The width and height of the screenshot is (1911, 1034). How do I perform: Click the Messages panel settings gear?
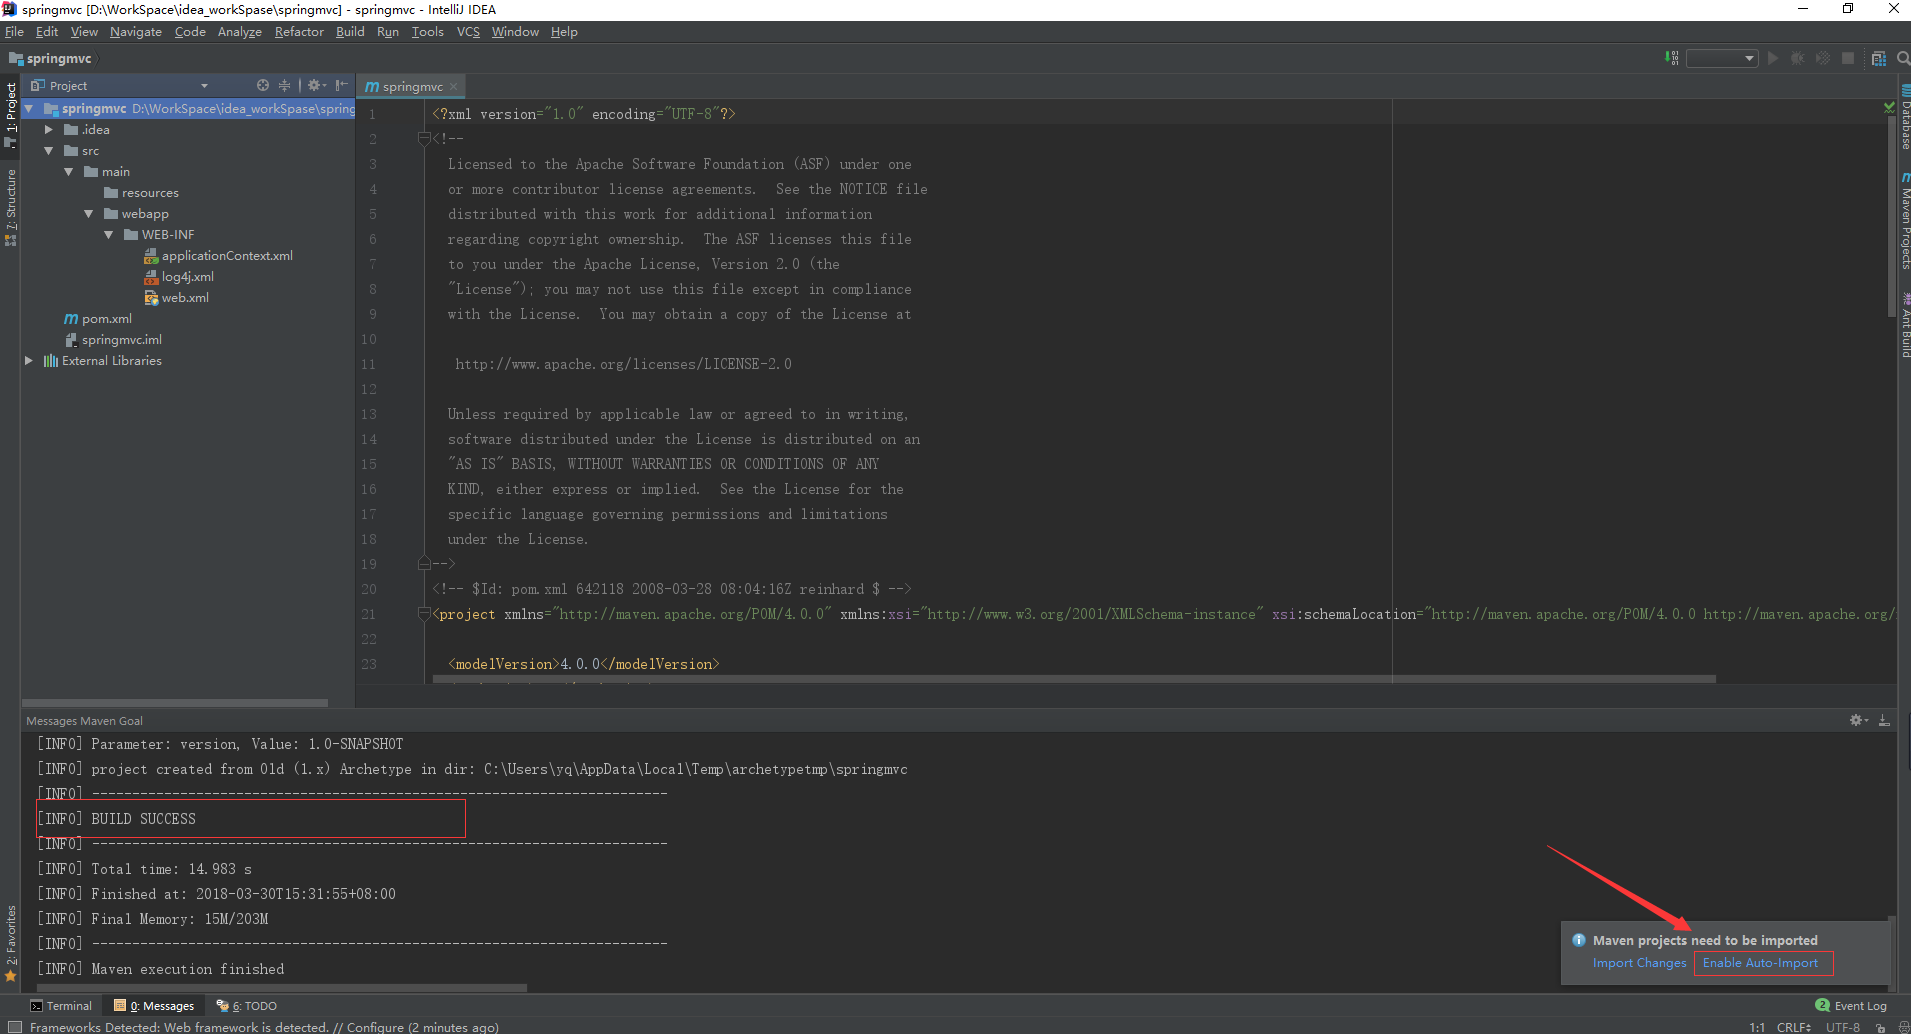(1858, 720)
